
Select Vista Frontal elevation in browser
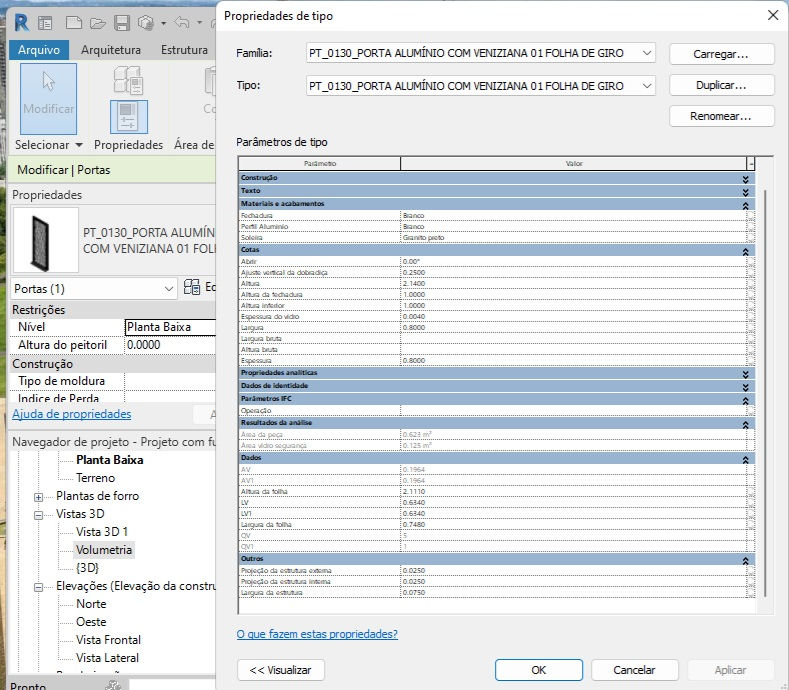108,640
